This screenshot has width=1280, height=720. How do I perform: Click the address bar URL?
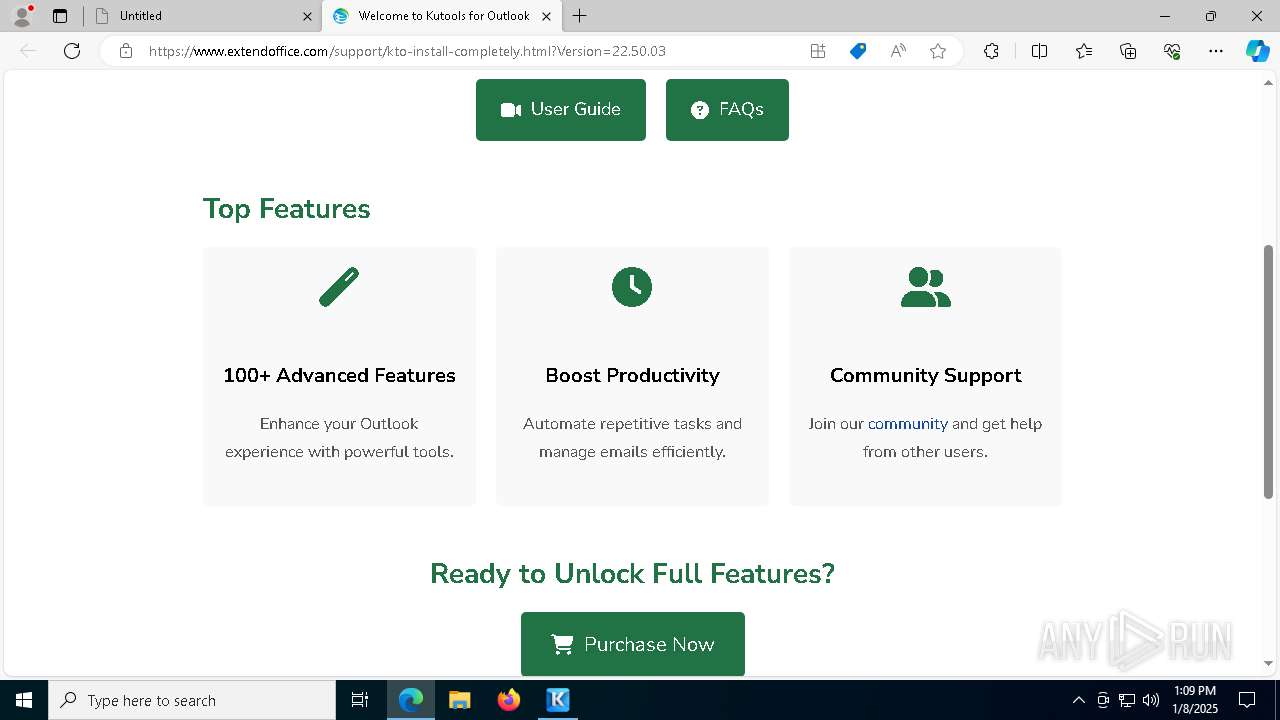coord(407,51)
